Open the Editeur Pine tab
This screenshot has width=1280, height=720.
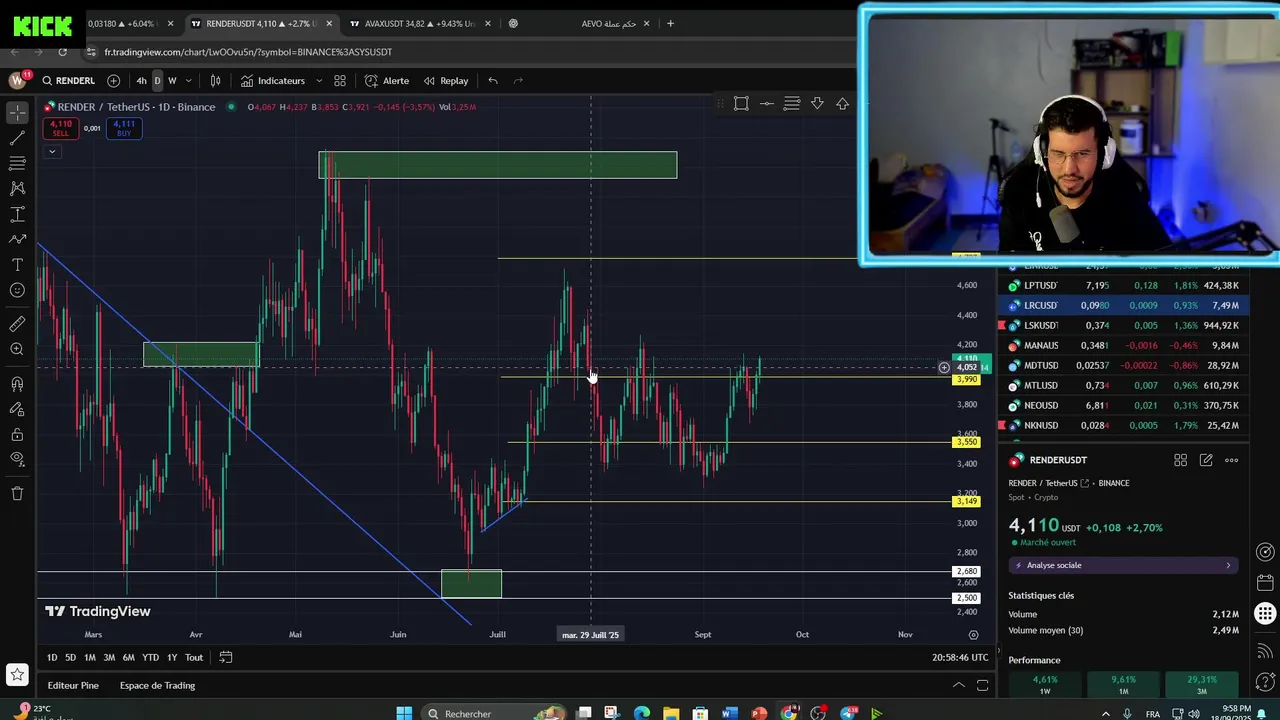73,685
